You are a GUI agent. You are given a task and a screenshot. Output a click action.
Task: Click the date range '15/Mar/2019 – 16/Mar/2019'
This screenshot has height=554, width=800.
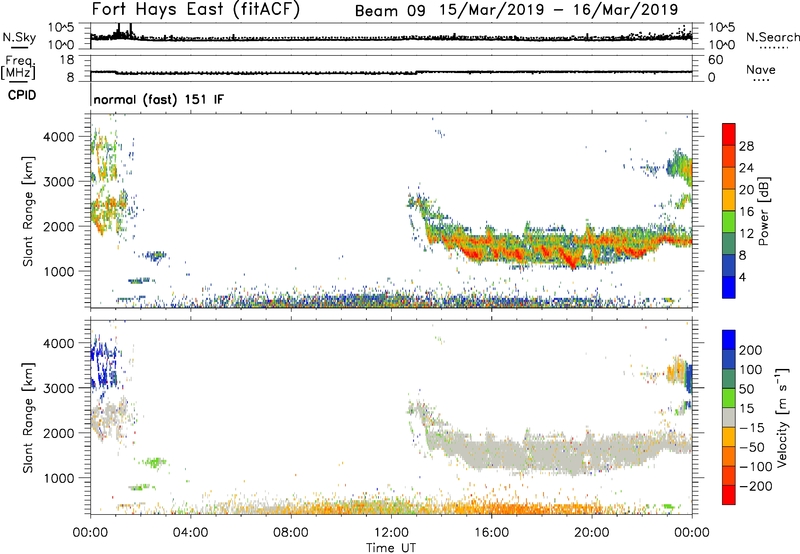[x=559, y=10]
